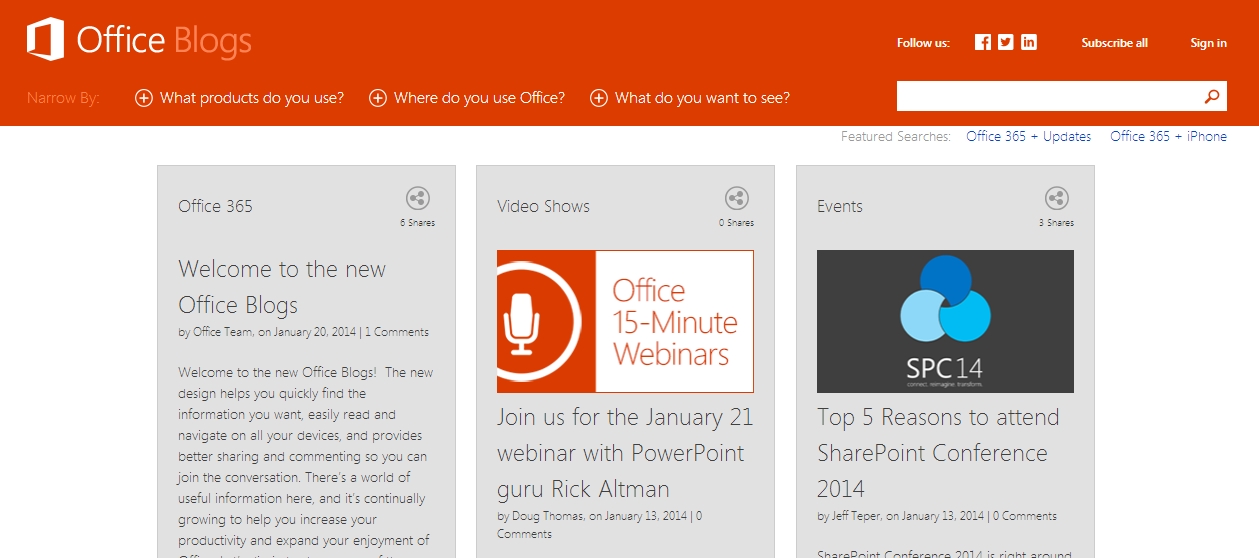The width and height of the screenshot is (1259, 558).
Task: Open the Office 365 category heading
Action: pyautogui.click(x=215, y=206)
